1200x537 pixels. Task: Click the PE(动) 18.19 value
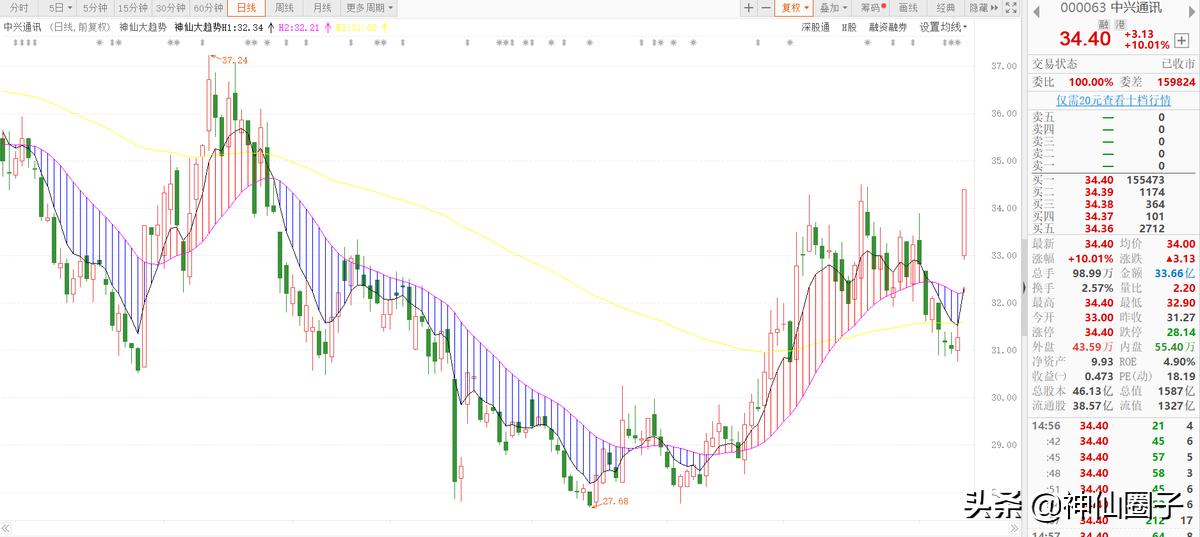(x=1181, y=375)
